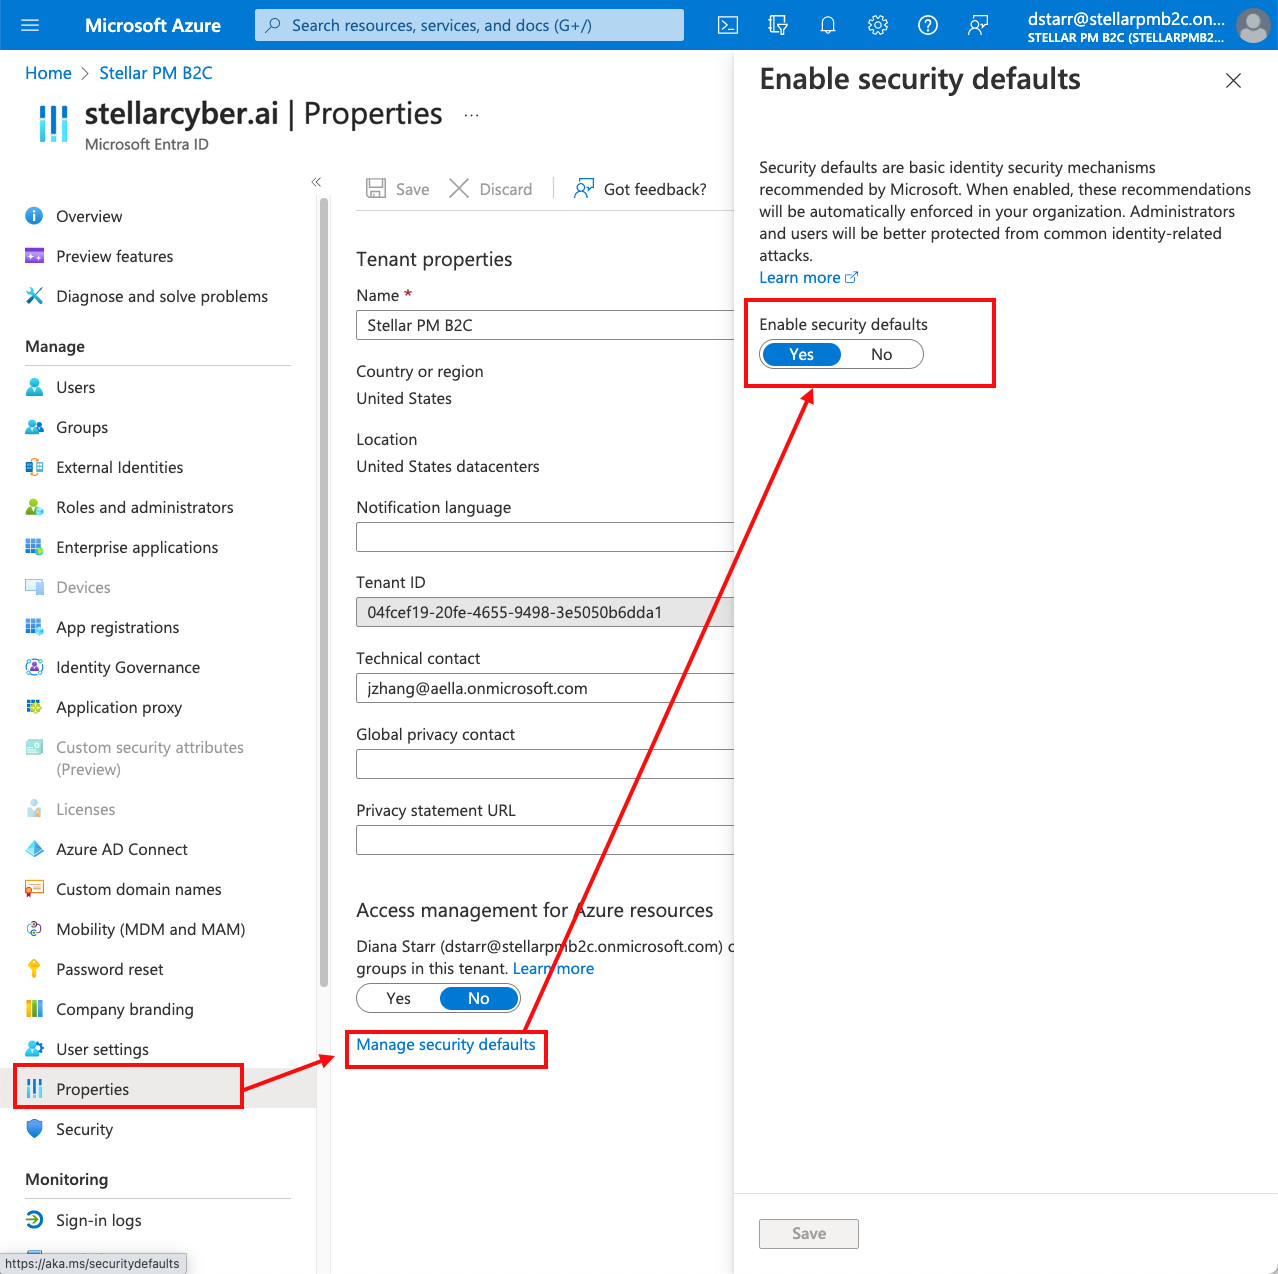Set Enable security defaults to No
Viewport: 1278px width, 1274px height.
pos(881,354)
